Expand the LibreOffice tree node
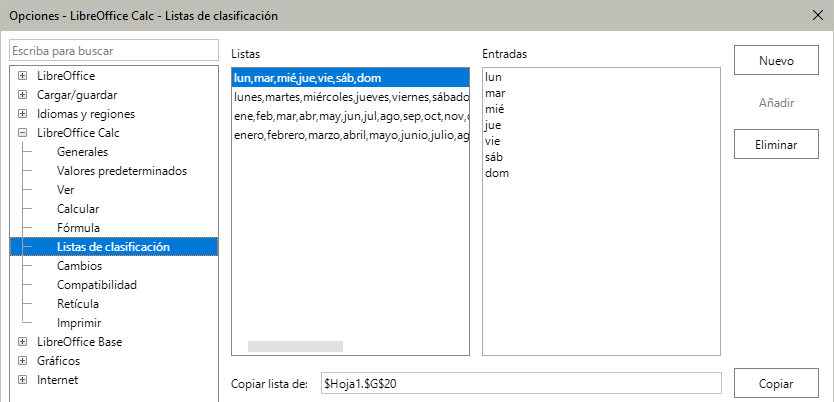This screenshot has height=402, width=834. click(22, 76)
